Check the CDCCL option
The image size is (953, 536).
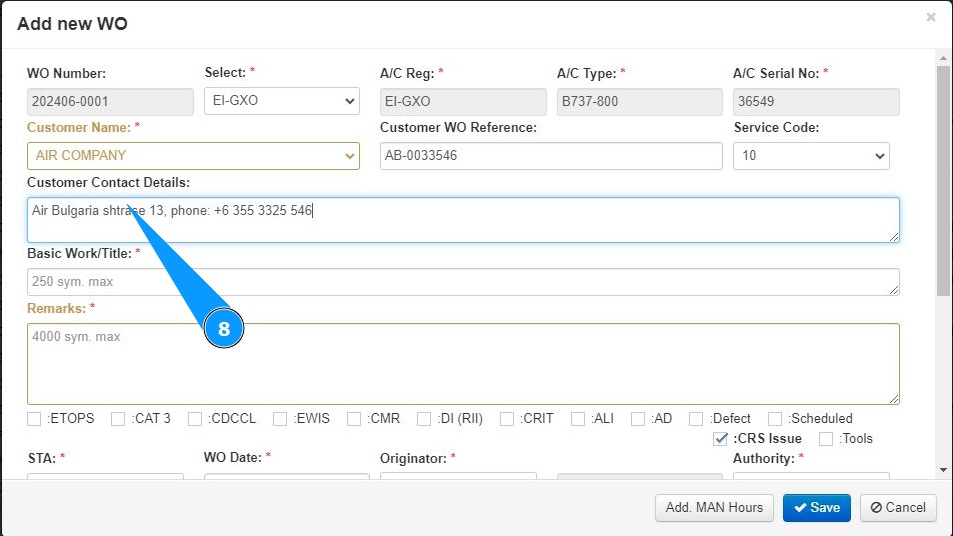coord(195,419)
